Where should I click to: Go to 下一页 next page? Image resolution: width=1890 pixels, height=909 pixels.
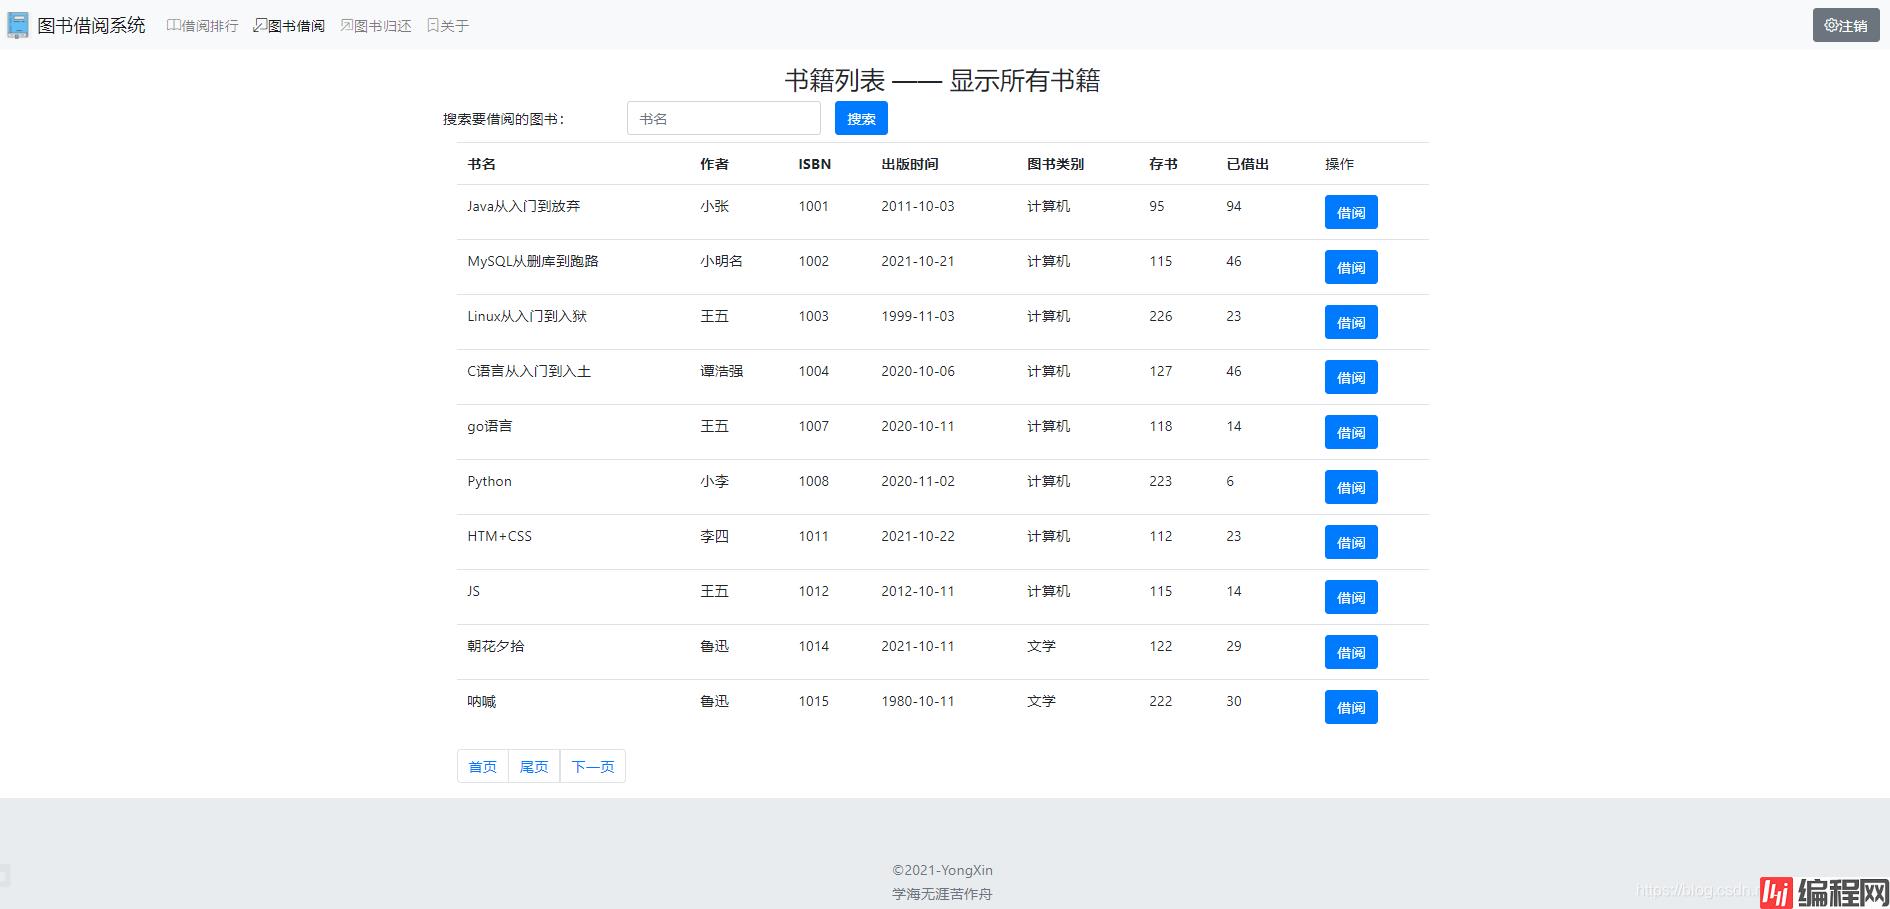pos(593,766)
